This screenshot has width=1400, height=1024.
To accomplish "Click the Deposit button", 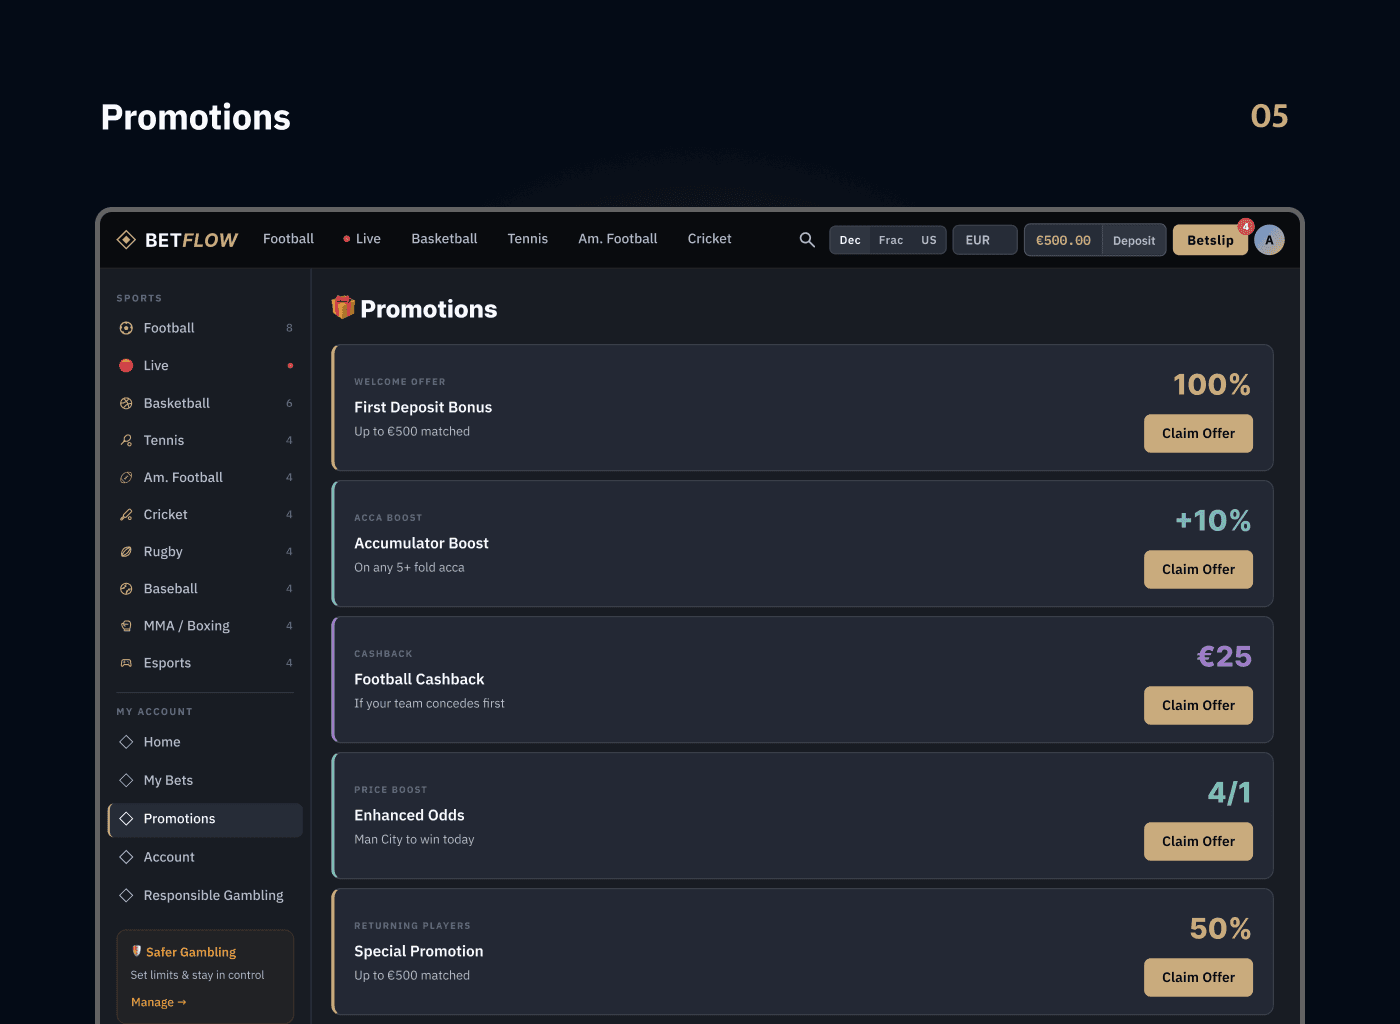I will pos(1133,240).
